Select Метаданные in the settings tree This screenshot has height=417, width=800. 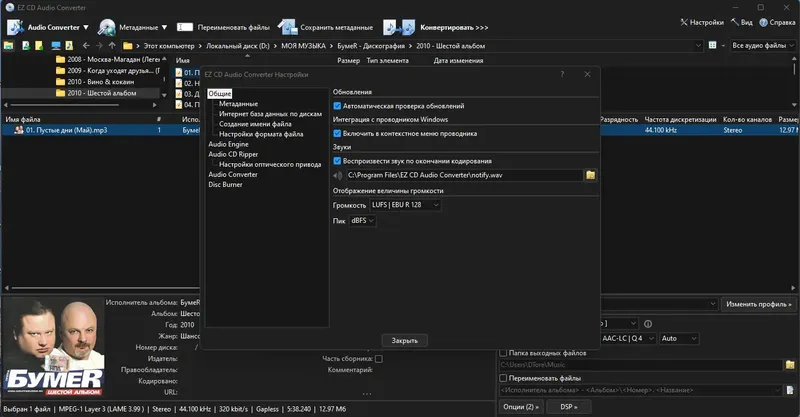pos(238,104)
